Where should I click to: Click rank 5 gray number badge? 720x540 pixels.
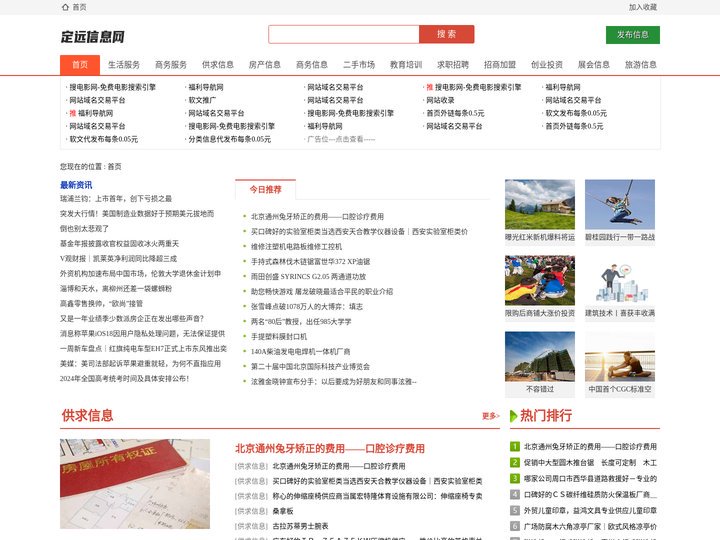coord(515,511)
